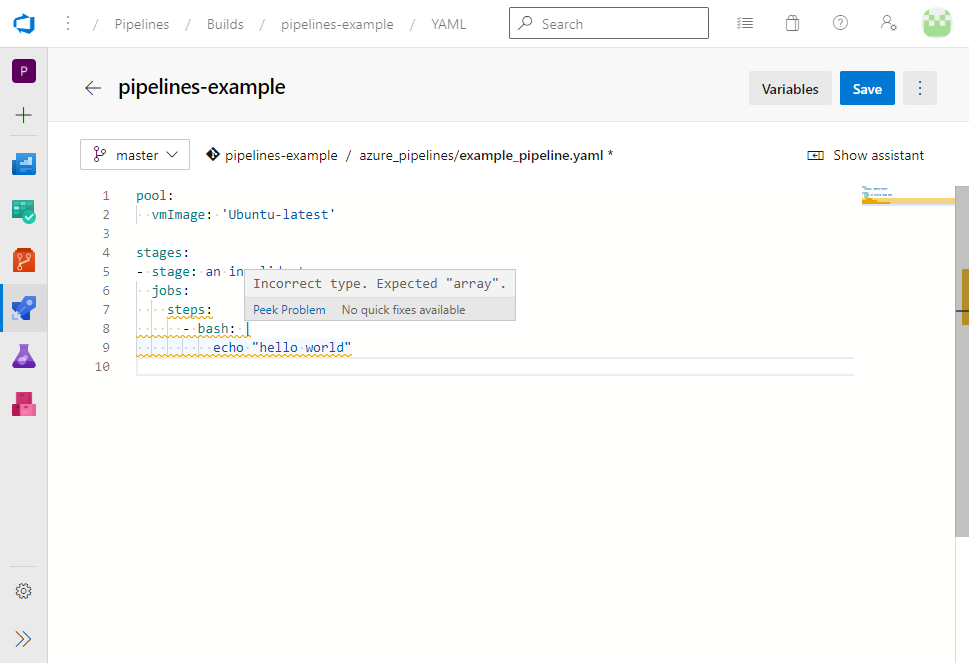Click the Variables button

click(x=790, y=88)
